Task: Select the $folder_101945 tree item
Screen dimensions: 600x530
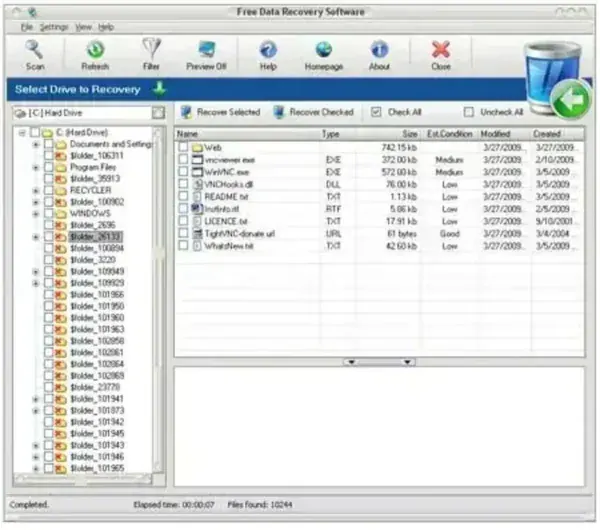Action: pyautogui.click(x=97, y=433)
